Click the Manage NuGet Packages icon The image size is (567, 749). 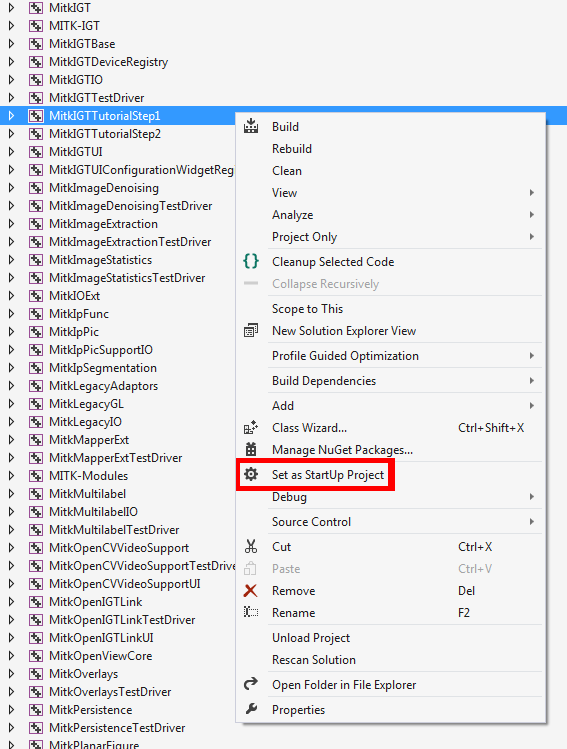click(x=251, y=449)
